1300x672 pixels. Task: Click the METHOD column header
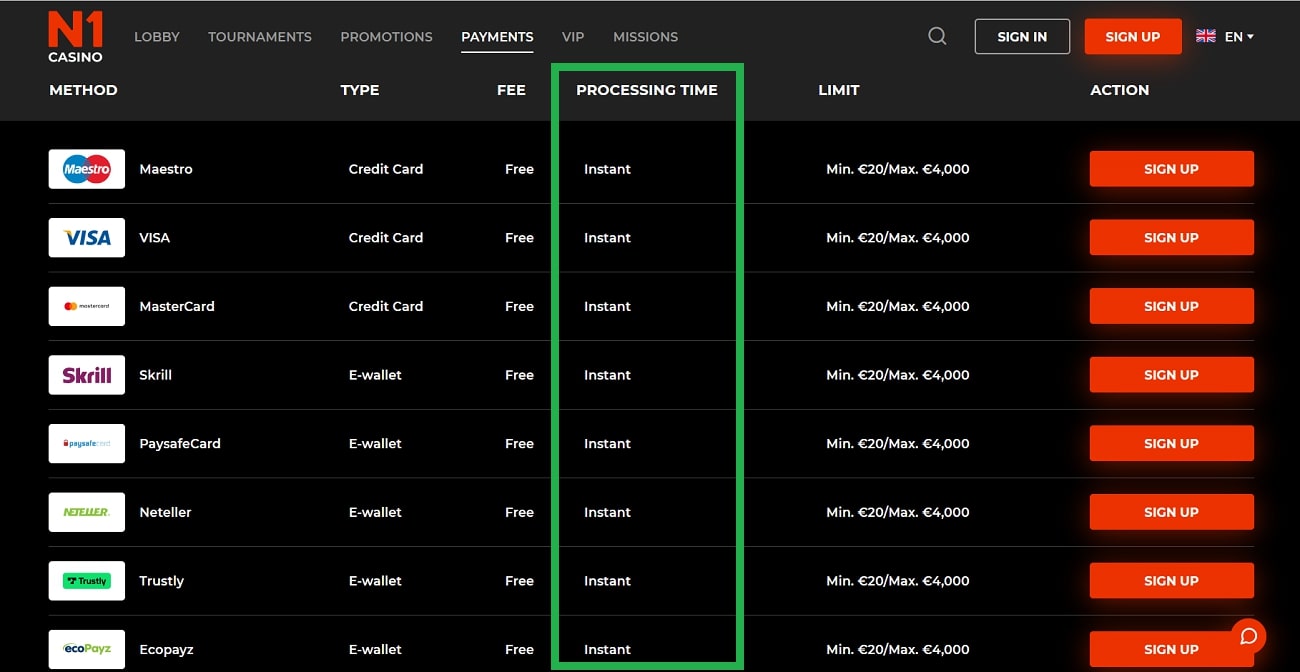coord(83,90)
